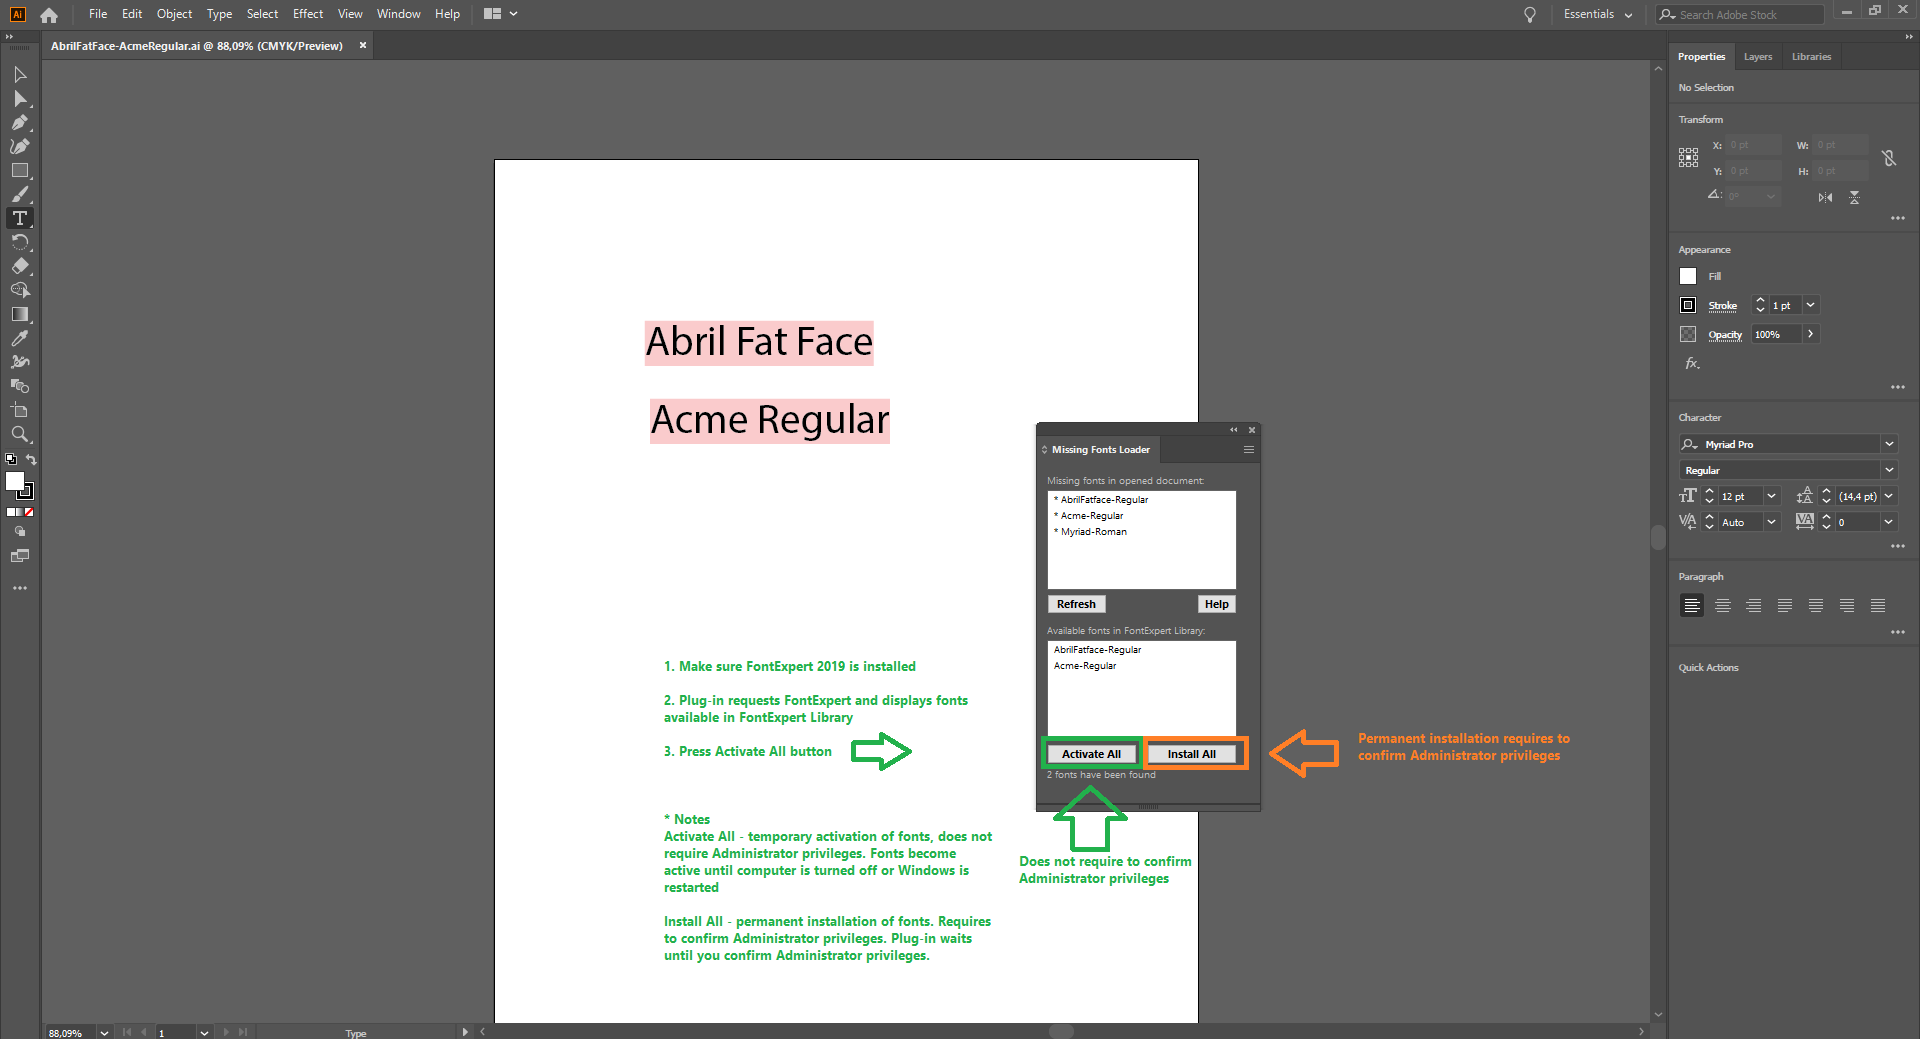
Task: Justify with last line aligned right
Action: (x=1846, y=605)
